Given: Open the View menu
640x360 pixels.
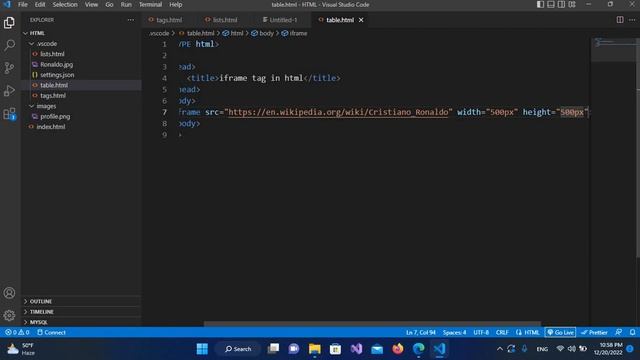Looking at the screenshot, I should tap(91, 4).
